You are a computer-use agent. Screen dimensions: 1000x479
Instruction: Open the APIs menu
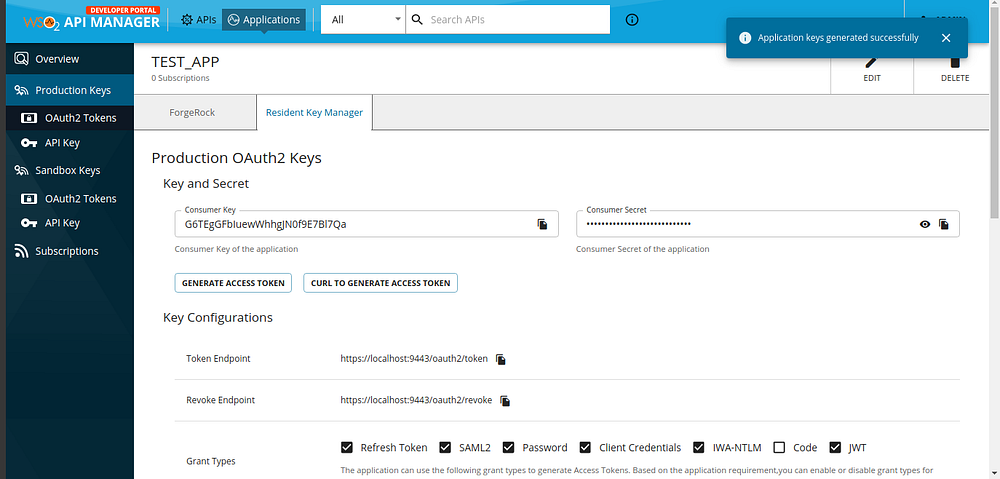point(198,20)
